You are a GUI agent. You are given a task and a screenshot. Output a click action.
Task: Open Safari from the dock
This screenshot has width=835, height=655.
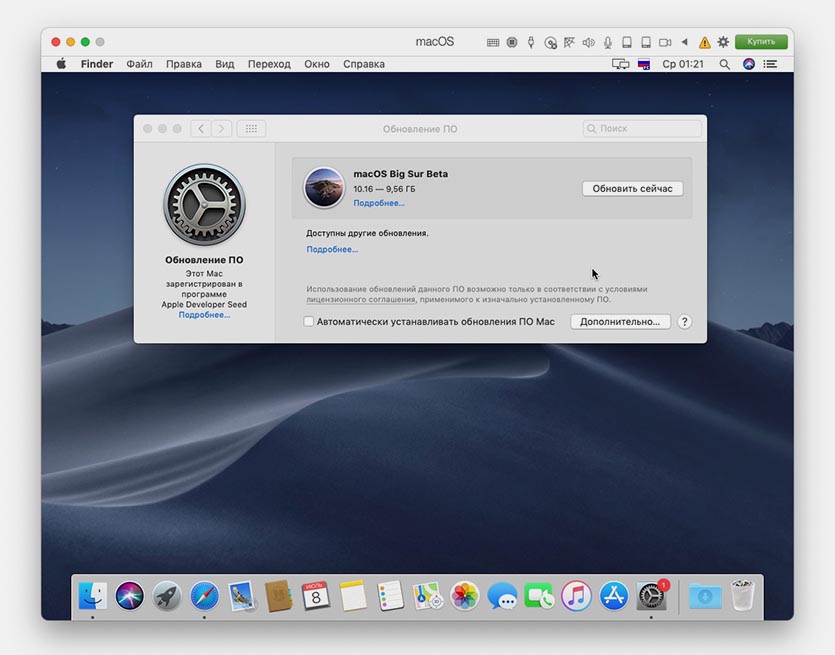point(204,596)
